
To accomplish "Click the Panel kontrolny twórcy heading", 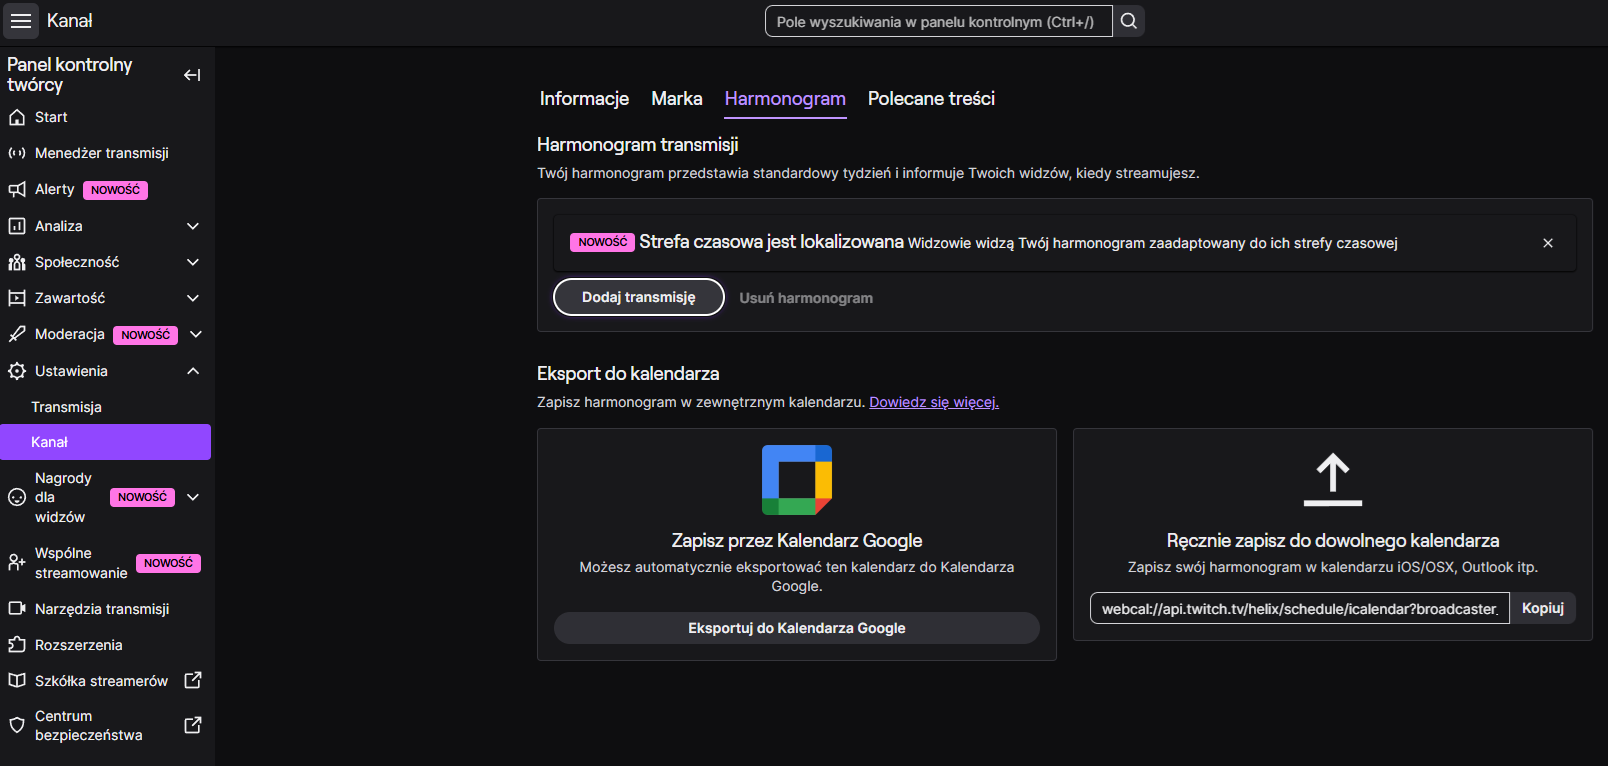I will pyautogui.click(x=70, y=75).
